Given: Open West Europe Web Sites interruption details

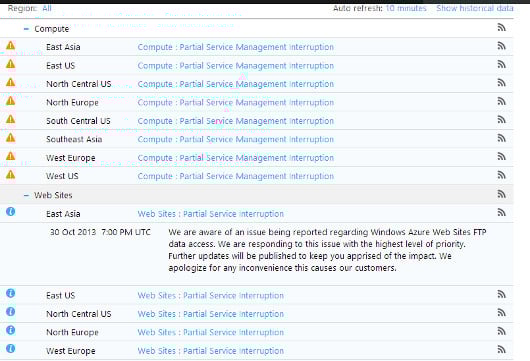Looking at the screenshot, I should tap(211, 351).
